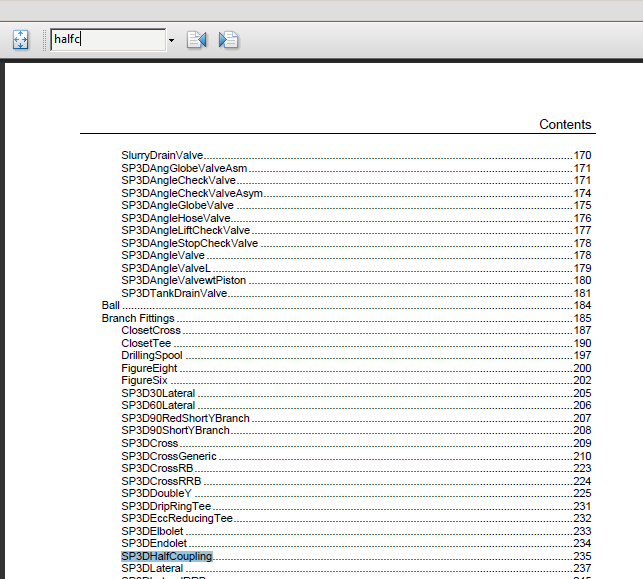Click page number 210 for SP3DCrossGeneric
Screen dimensions: 643x579
pos(582,456)
